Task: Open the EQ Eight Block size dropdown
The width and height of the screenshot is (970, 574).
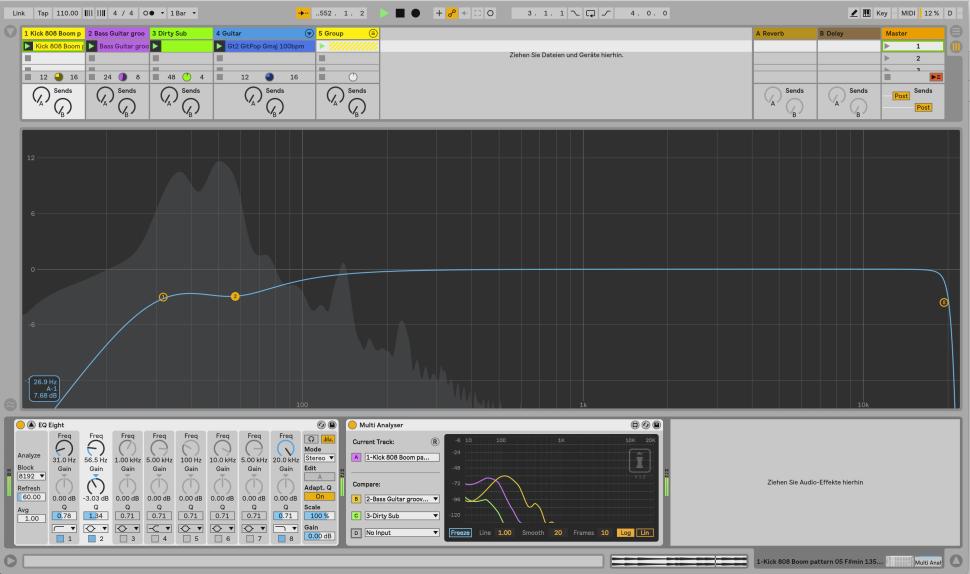Action: 31,476
